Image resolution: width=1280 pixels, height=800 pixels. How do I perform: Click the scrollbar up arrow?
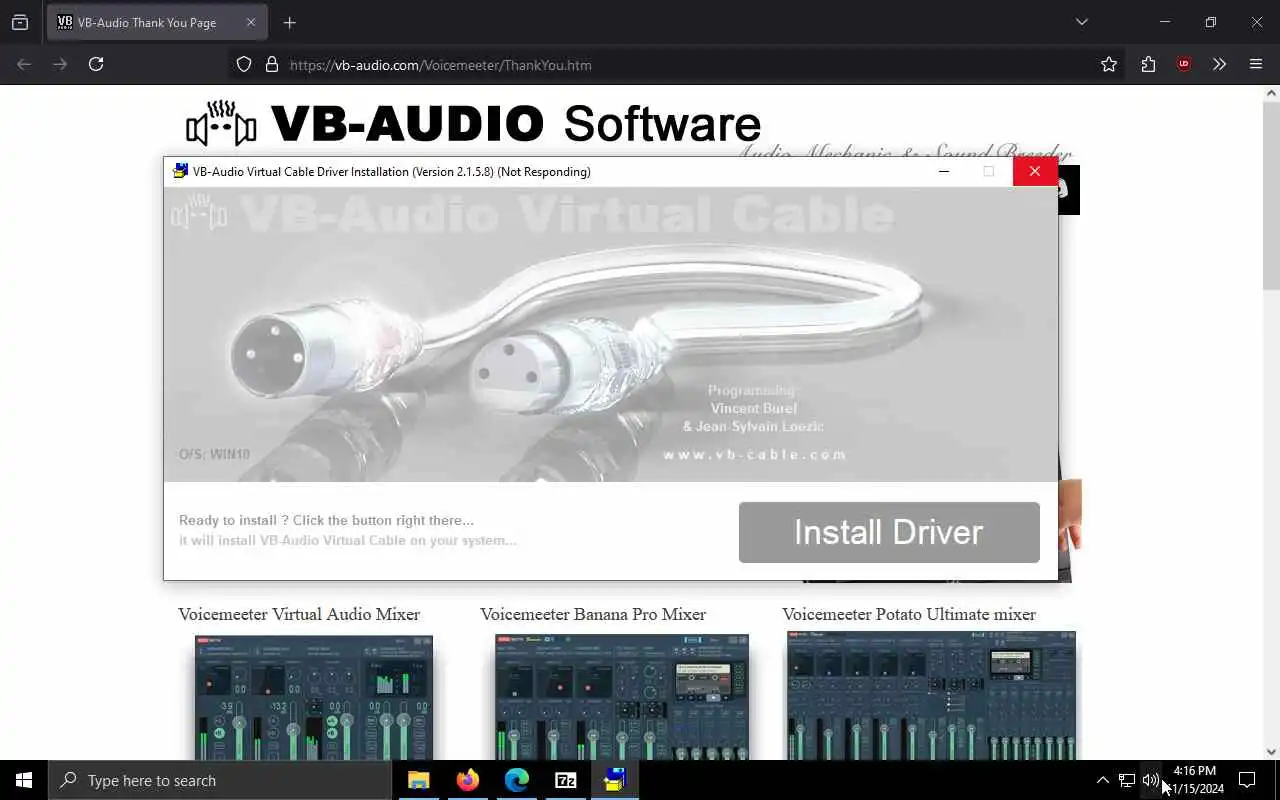click(1271, 93)
